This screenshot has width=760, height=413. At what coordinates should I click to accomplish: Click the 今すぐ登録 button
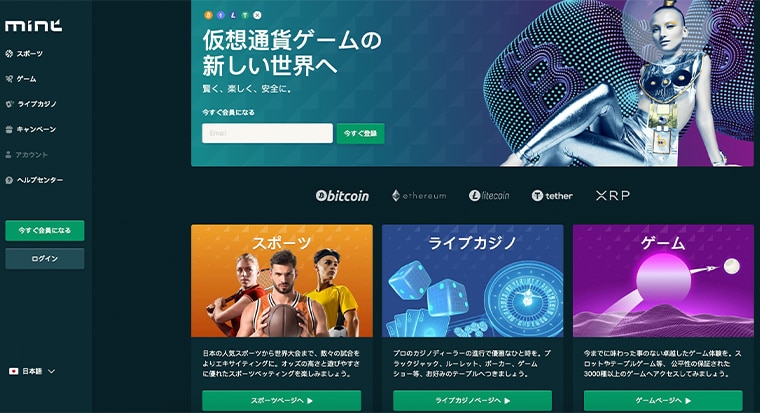(x=361, y=133)
